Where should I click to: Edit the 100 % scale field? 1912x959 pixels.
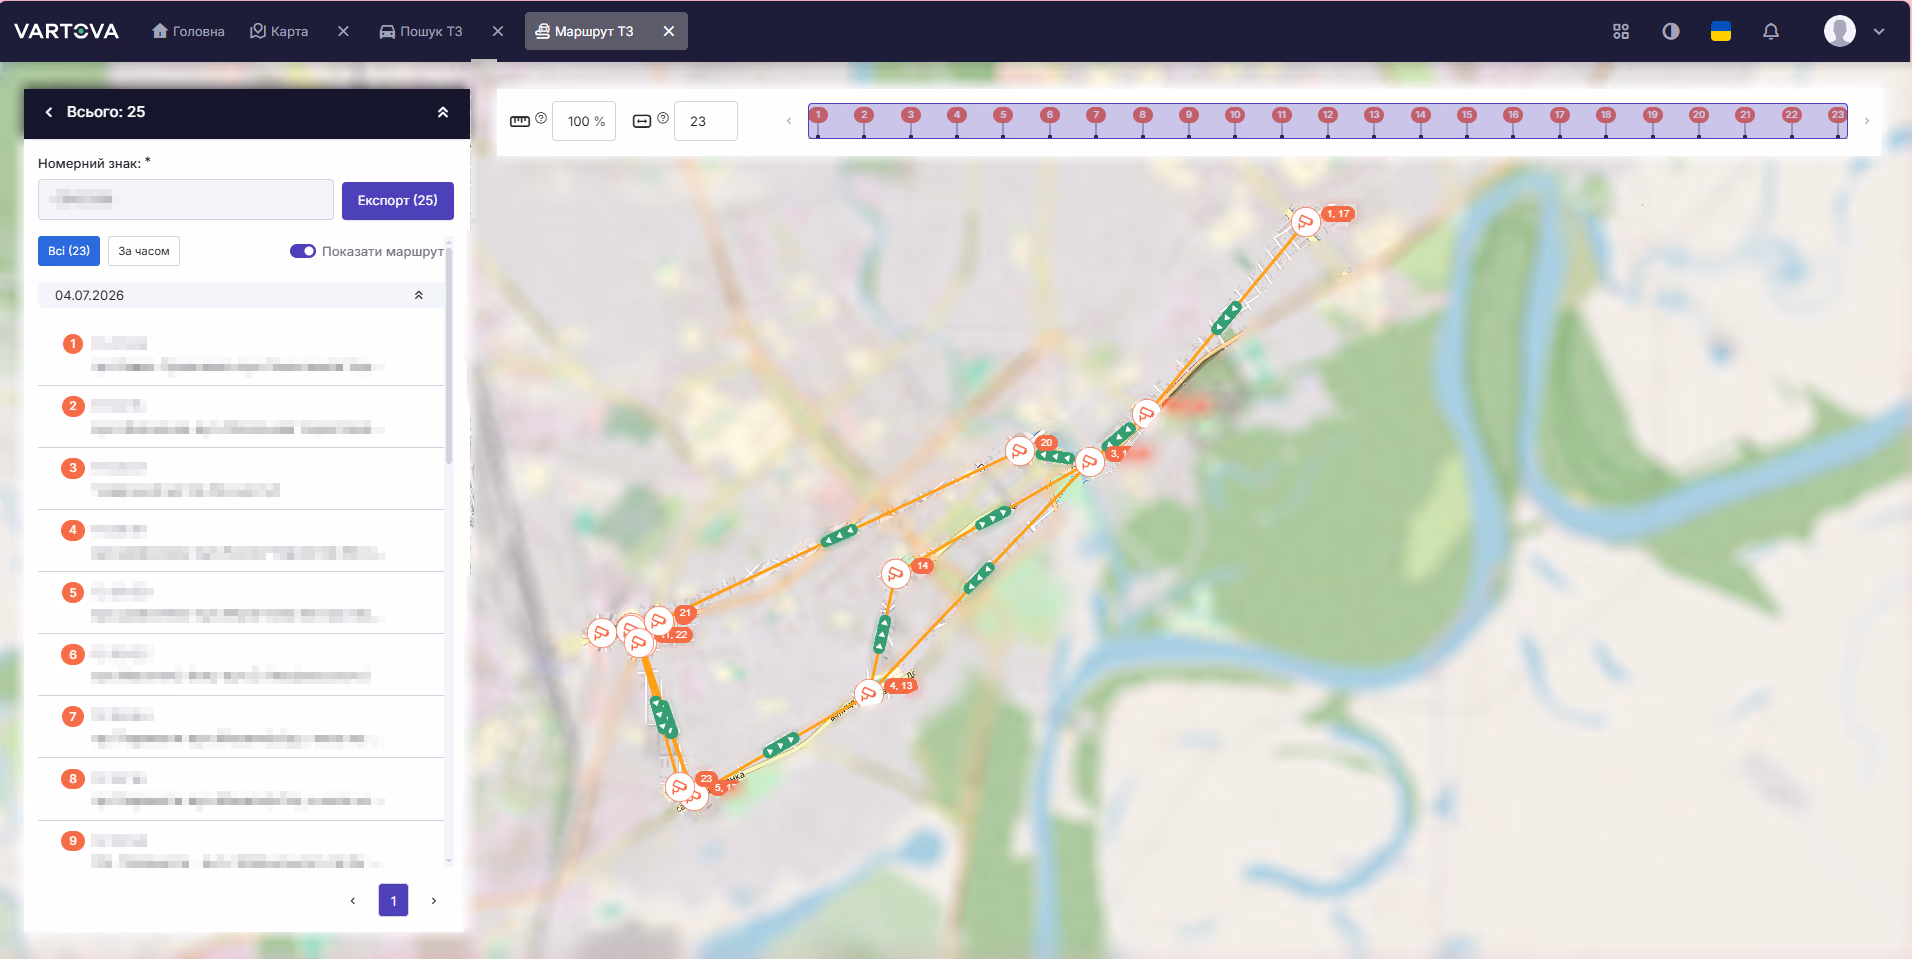pos(584,121)
